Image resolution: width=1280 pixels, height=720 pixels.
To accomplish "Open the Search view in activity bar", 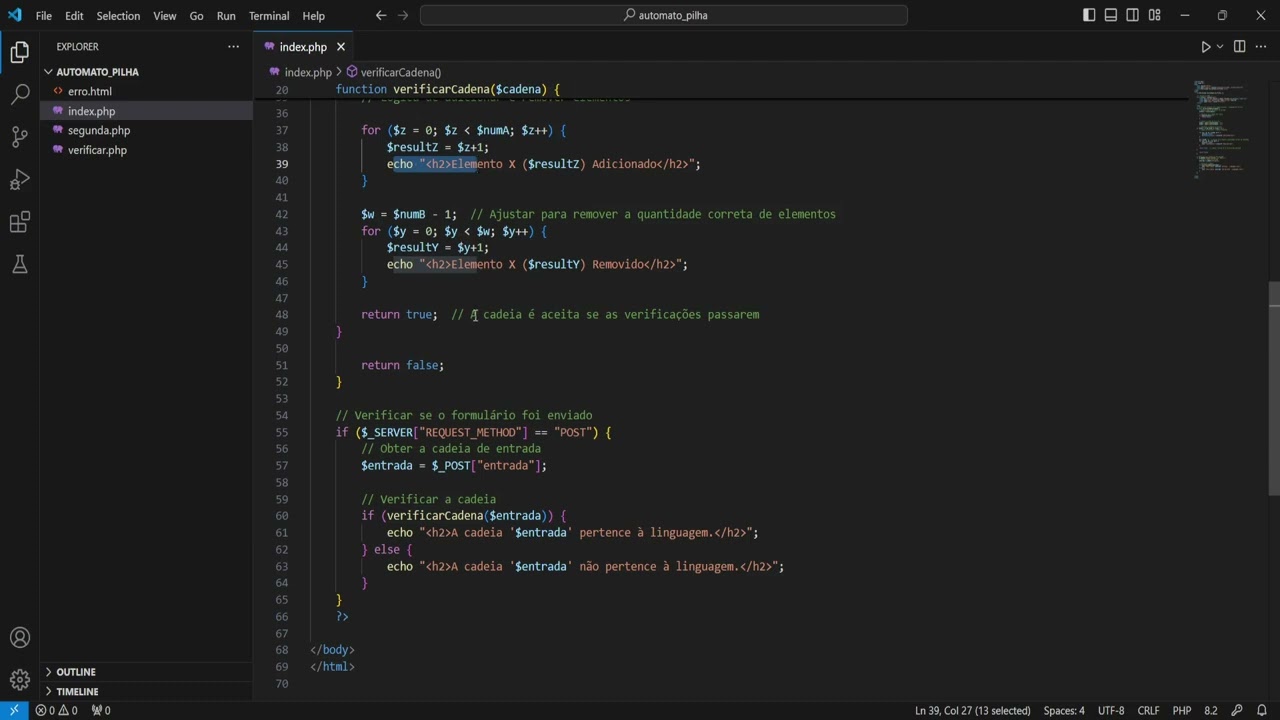I will [20, 95].
